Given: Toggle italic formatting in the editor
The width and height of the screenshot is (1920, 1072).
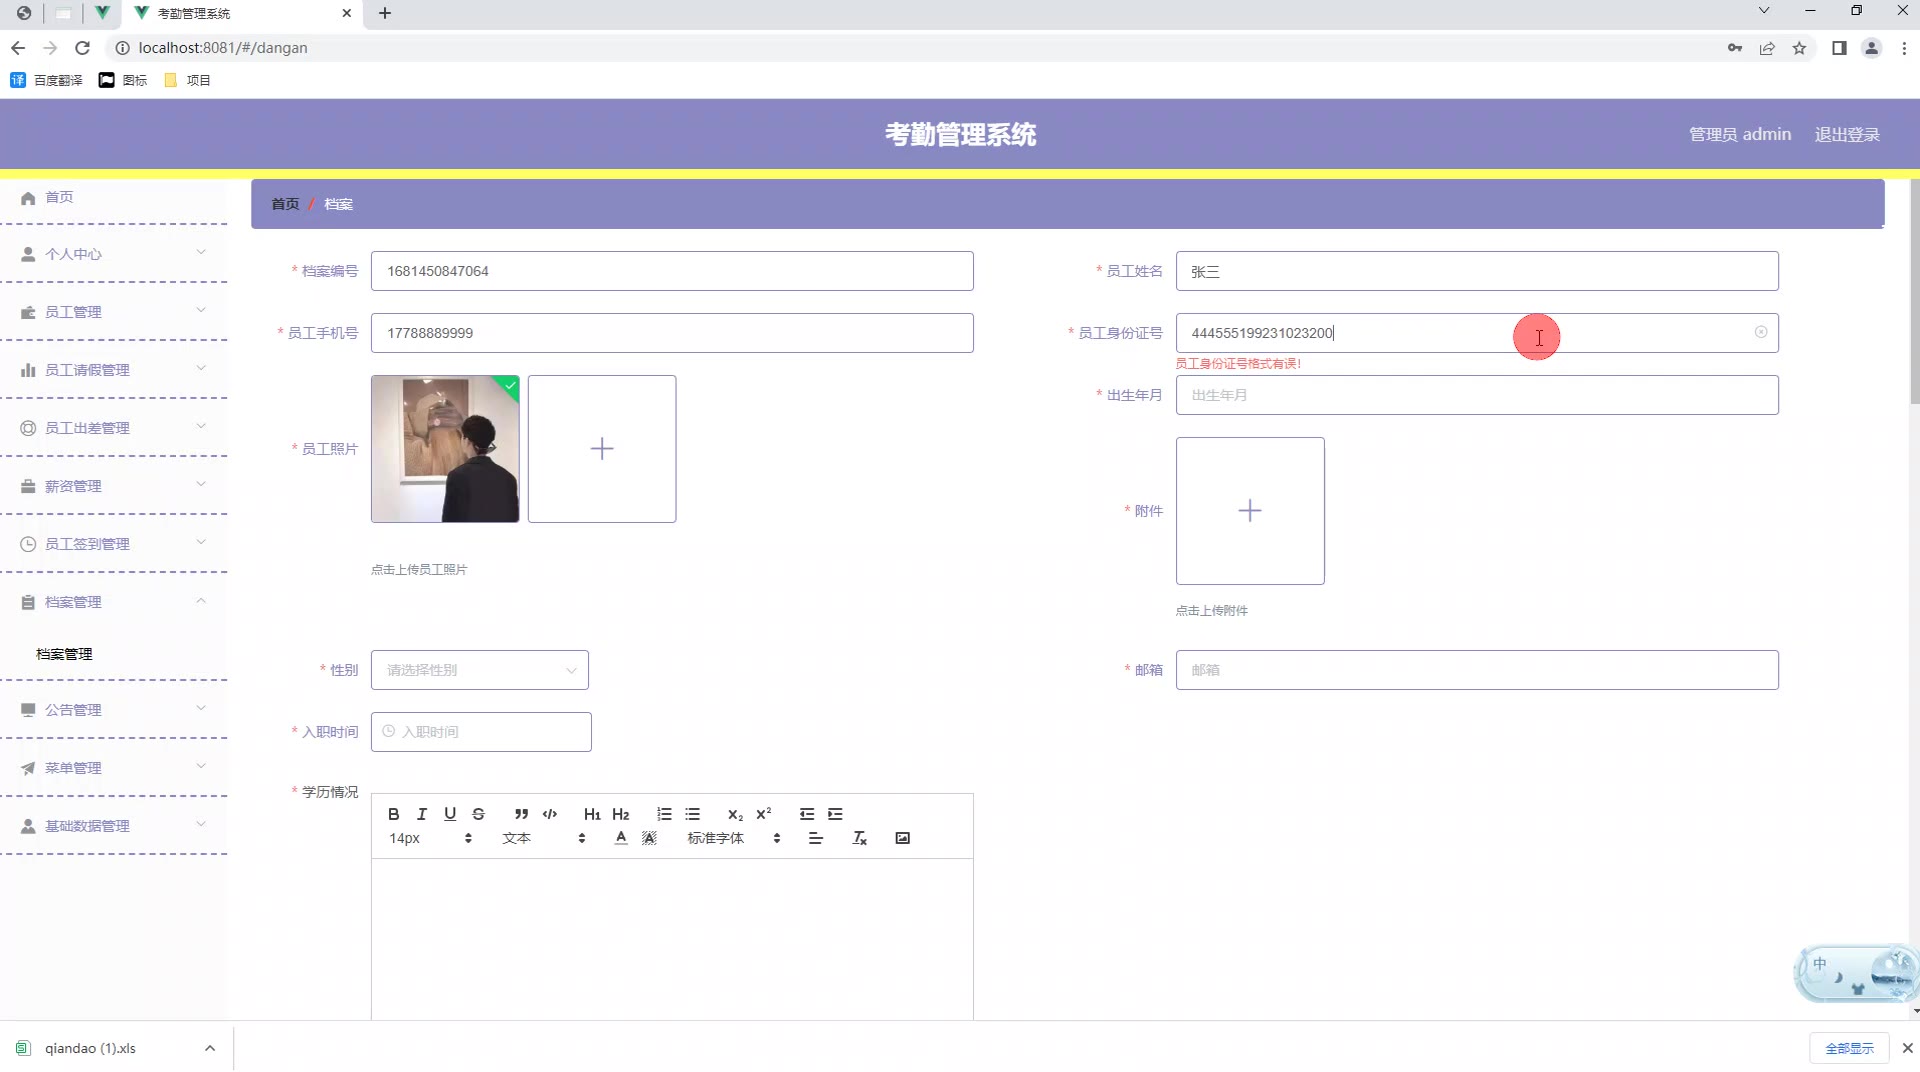Looking at the screenshot, I should [x=422, y=814].
